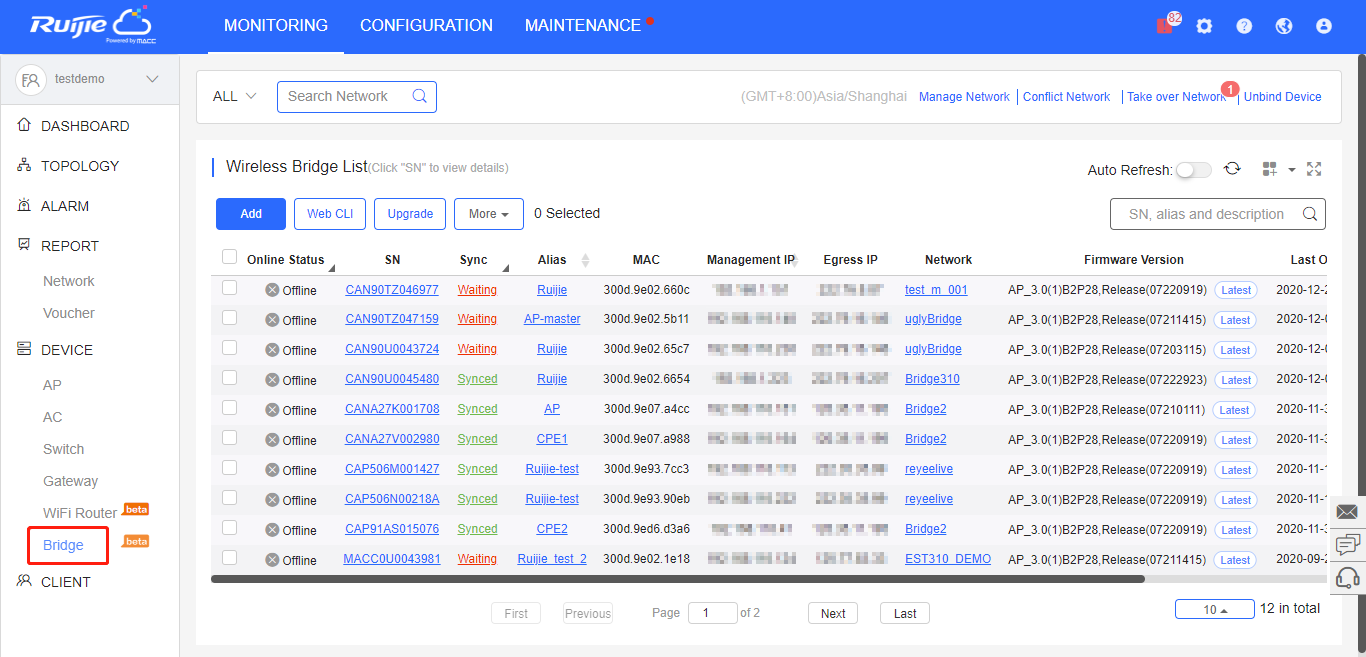Open Bridge in the DEVICE sidebar menu

click(63, 545)
